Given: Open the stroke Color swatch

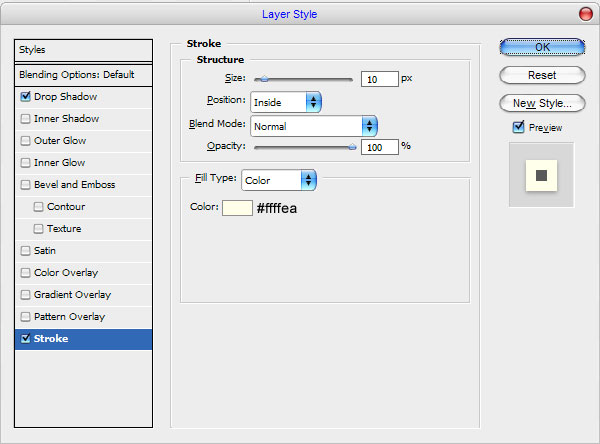Looking at the screenshot, I should pyautogui.click(x=237, y=208).
